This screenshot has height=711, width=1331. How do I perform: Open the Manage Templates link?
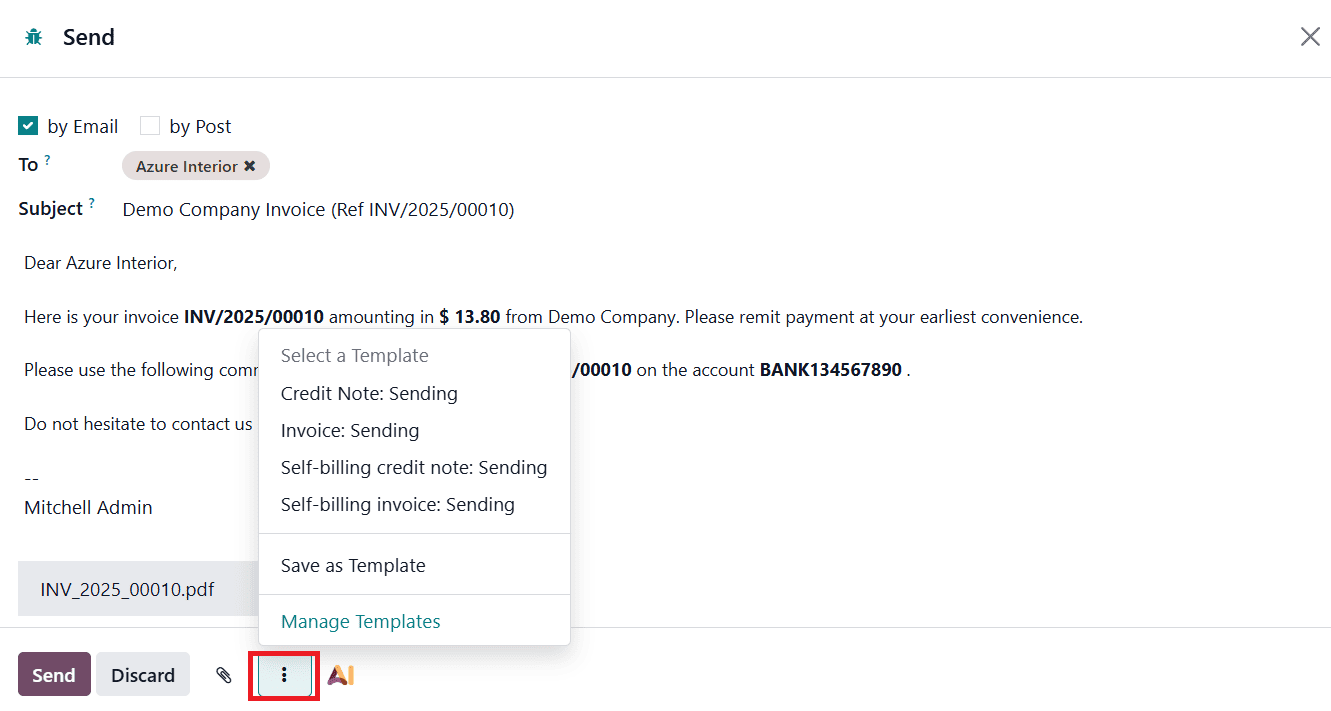[x=361, y=621]
